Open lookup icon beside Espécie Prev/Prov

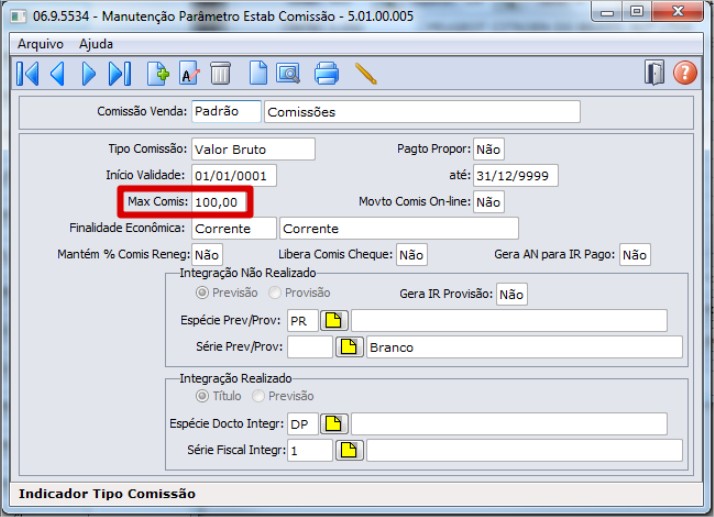(x=334, y=321)
